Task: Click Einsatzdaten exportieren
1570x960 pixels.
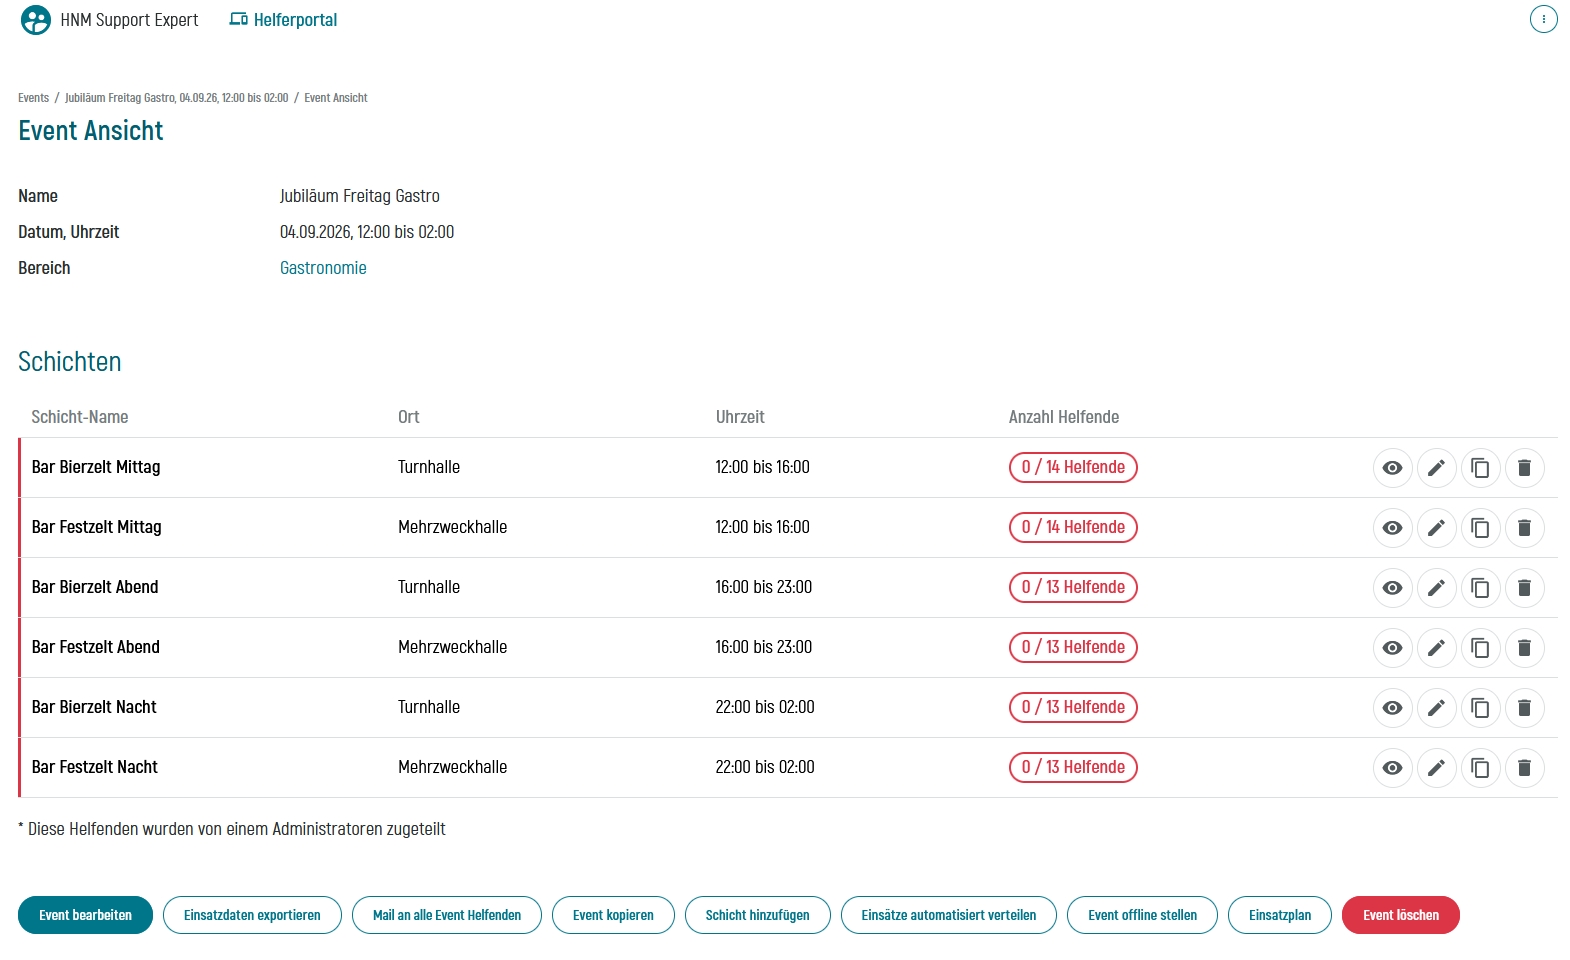Action: tap(252, 915)
